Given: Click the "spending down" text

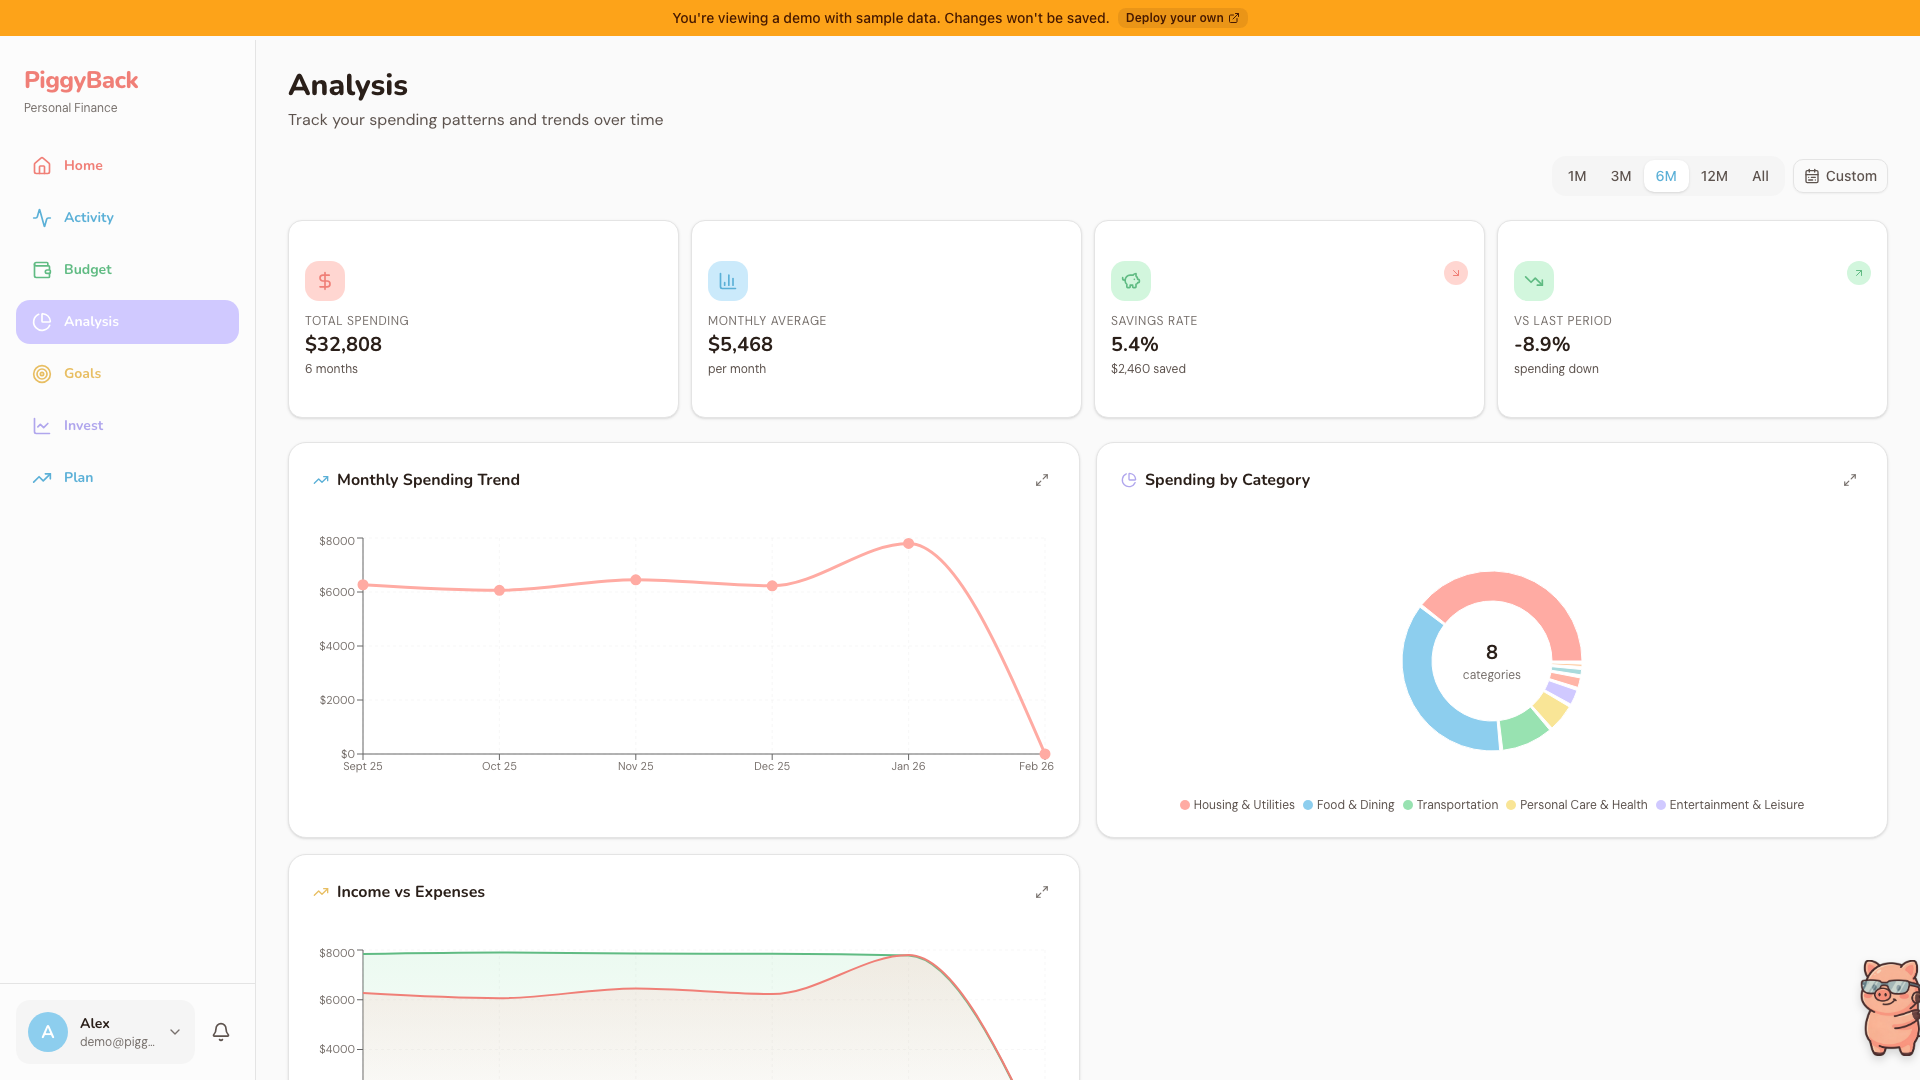Looking at the screenshot, I should point(1556,369).
